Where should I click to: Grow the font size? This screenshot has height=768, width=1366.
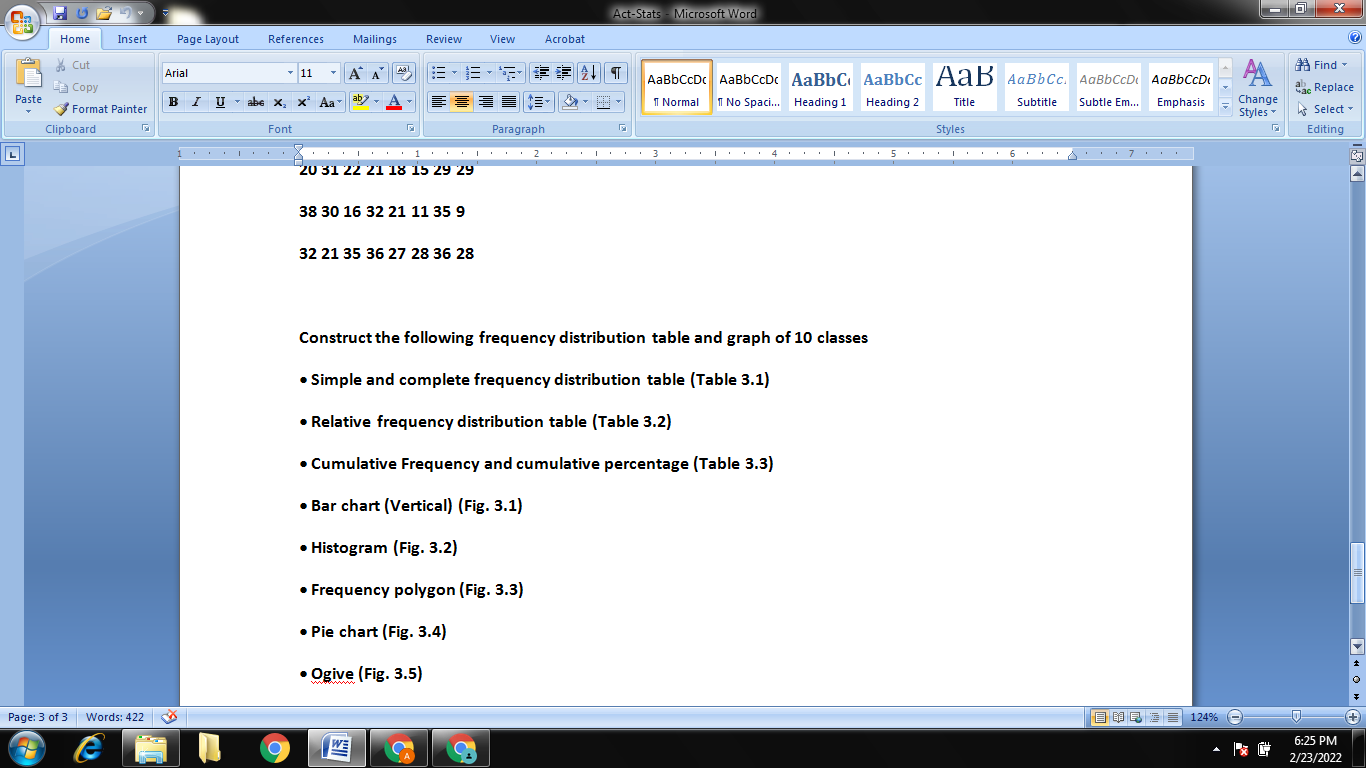(x=355, y=73)
